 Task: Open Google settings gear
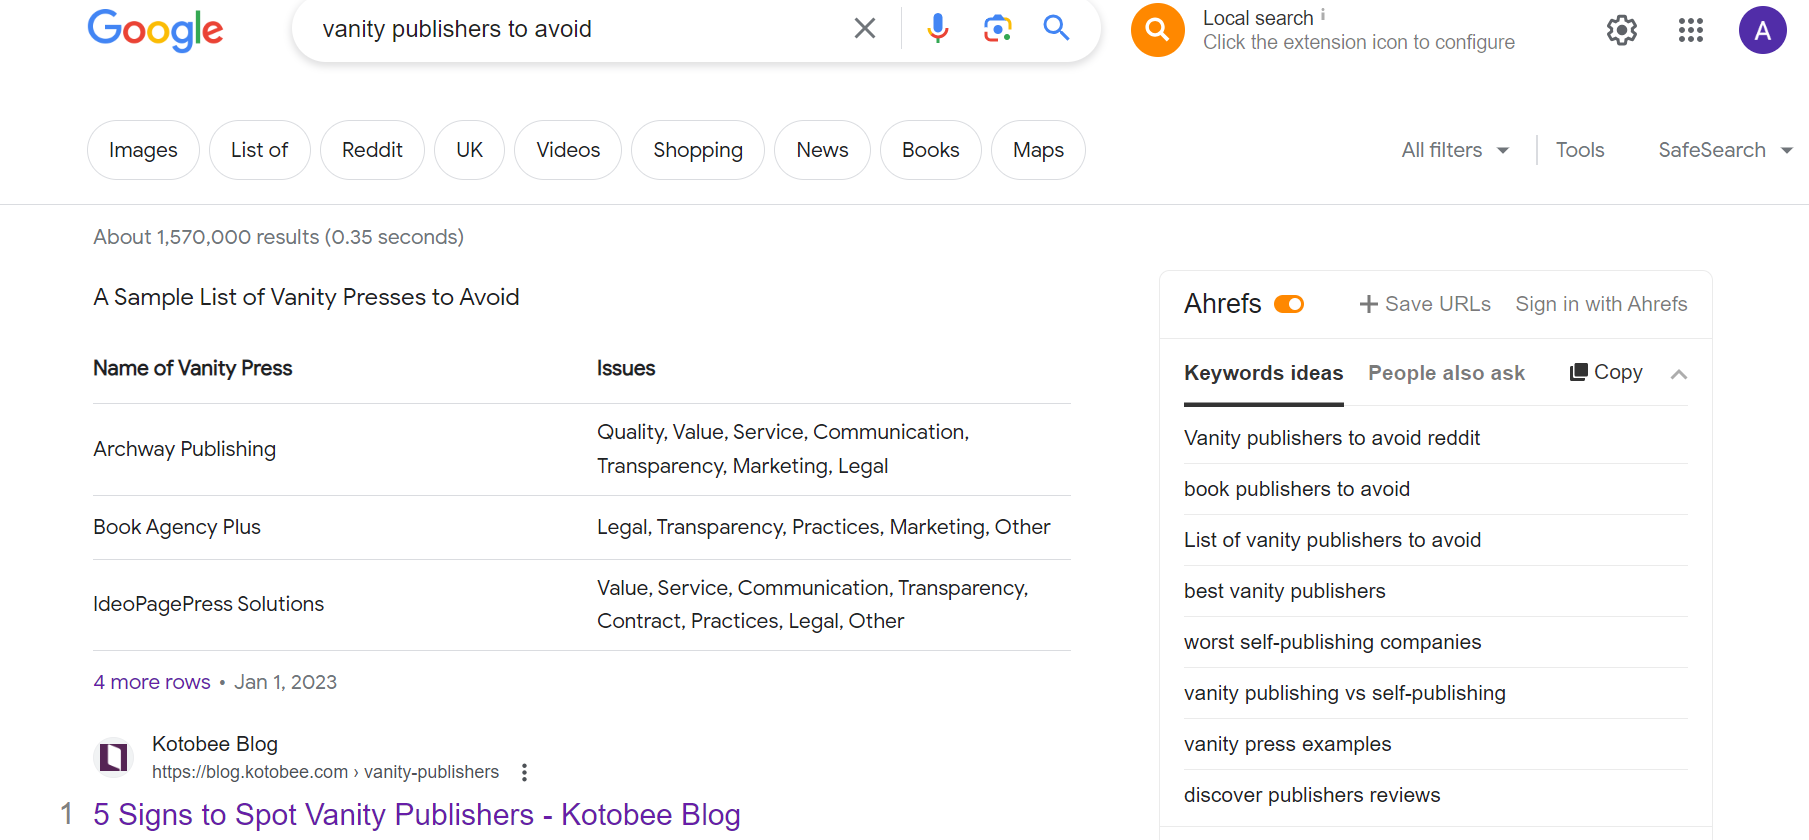1621,30
